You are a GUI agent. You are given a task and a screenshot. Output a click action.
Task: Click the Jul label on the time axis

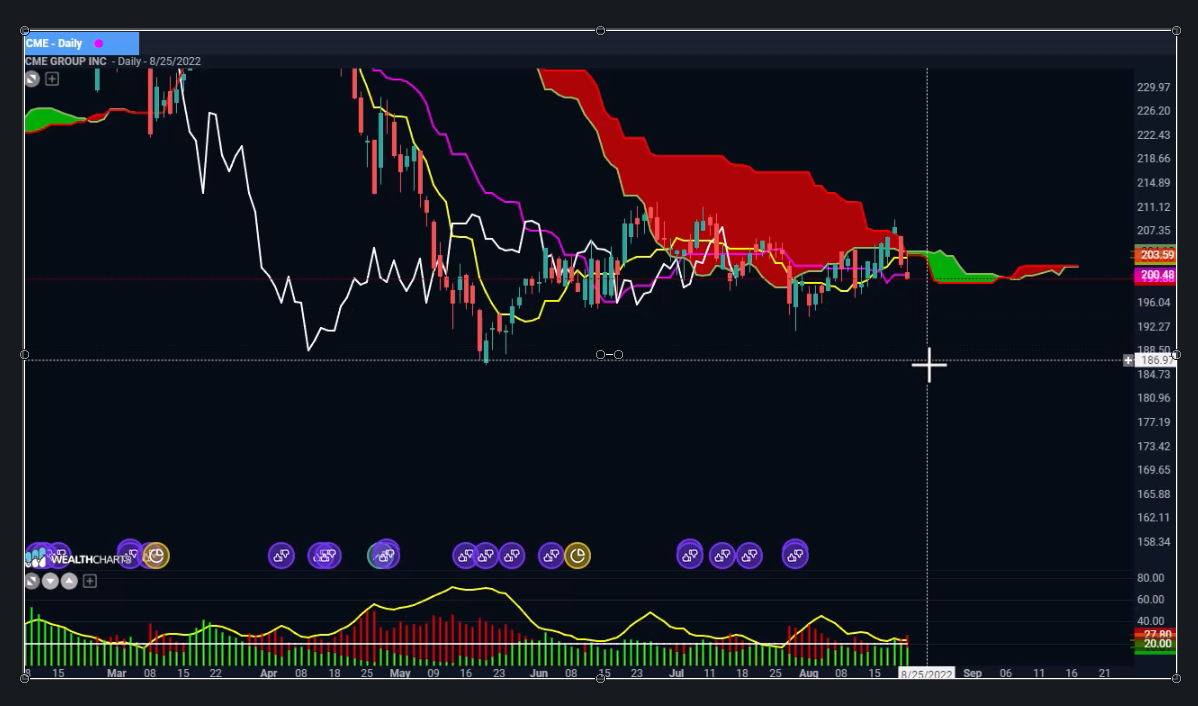click(676, 673)
